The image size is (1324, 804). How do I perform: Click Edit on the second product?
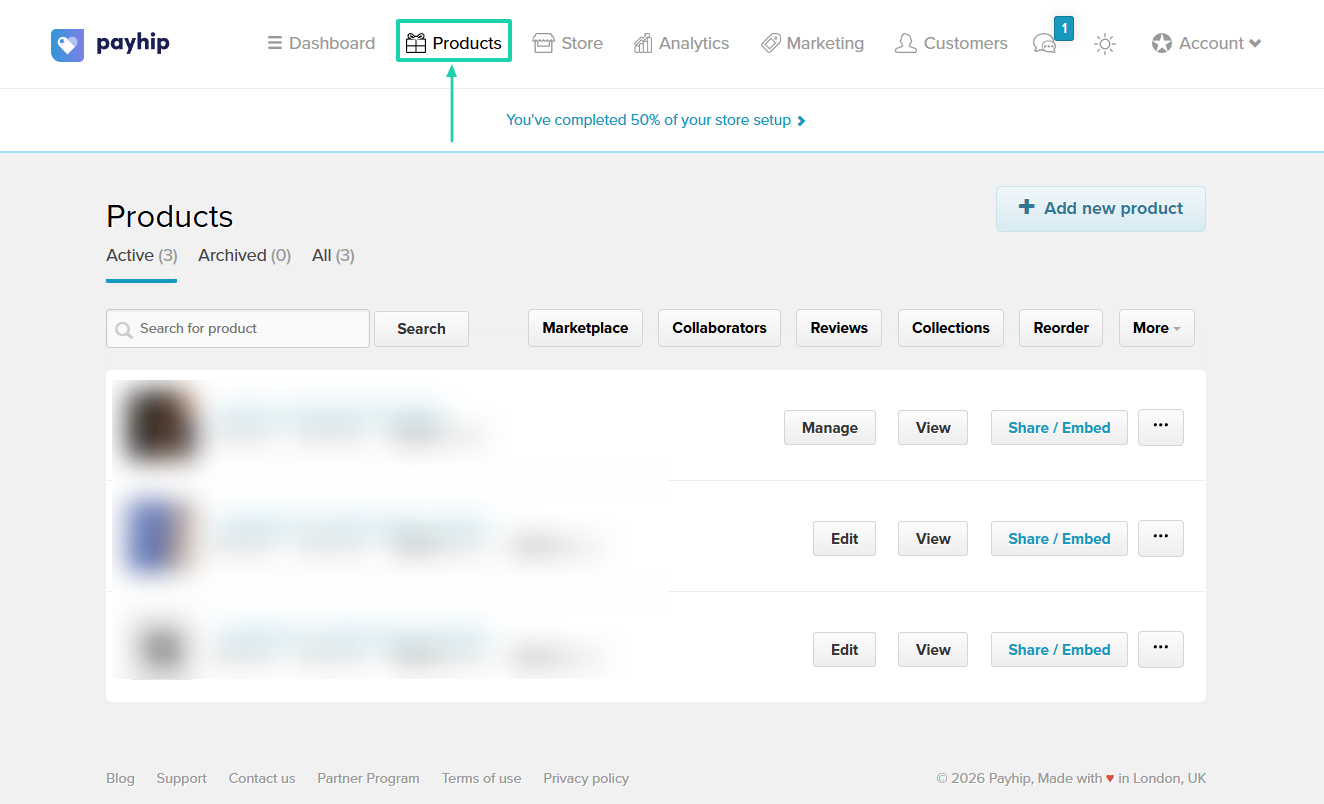[x=844, y=538]
